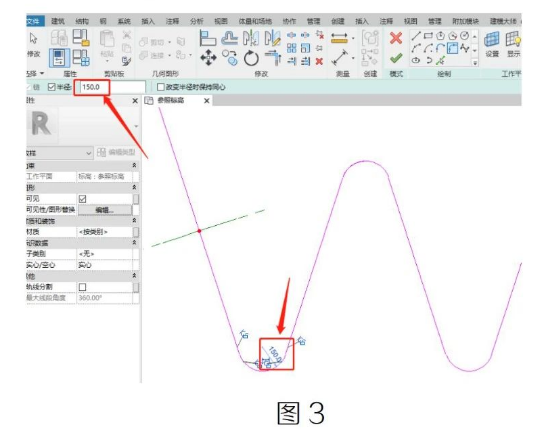
Task: Select the Mirror Draw Axis tool
Action: (272, 38)
